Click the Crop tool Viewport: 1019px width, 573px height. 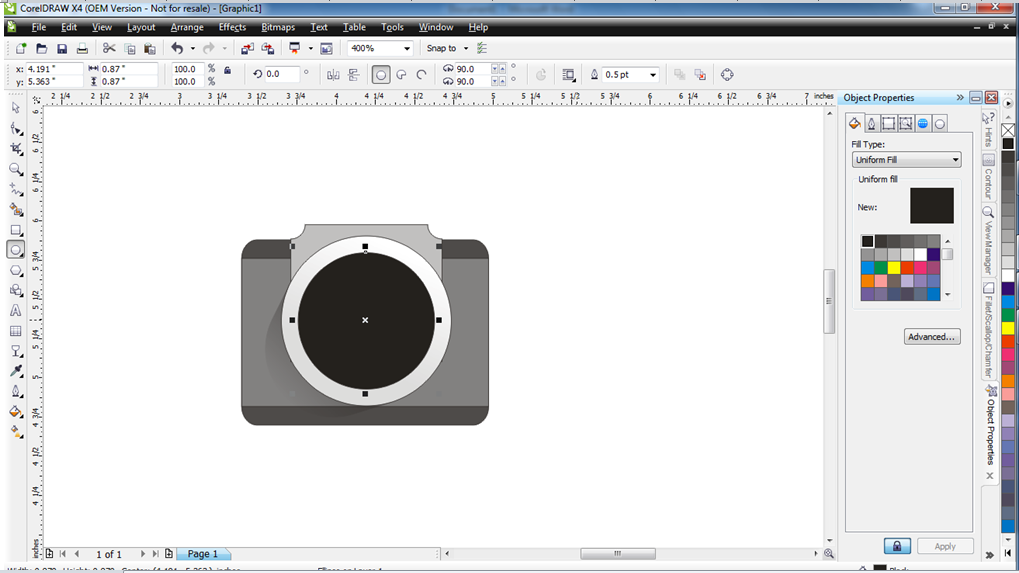16,149
